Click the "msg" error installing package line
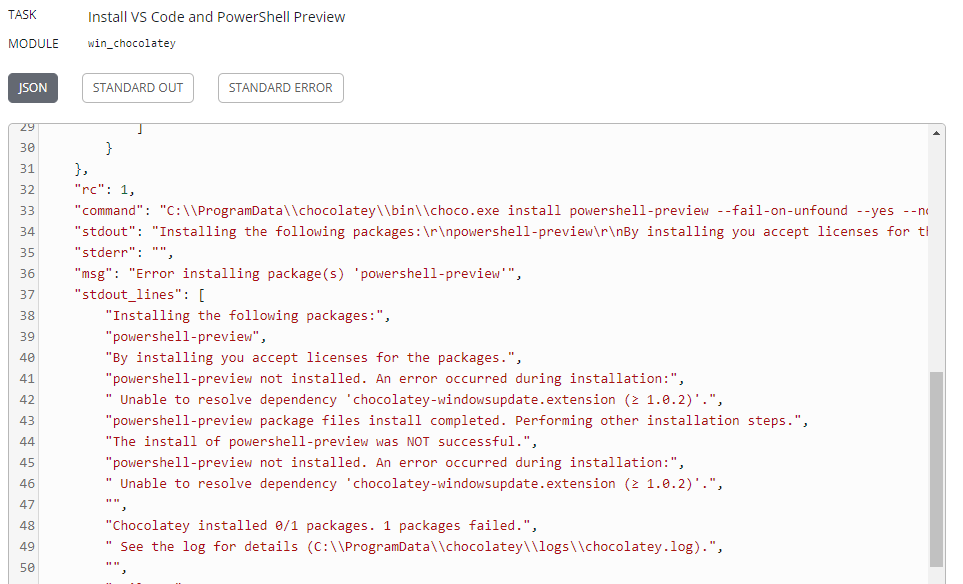Image resolution: width=963 pixels, height=584 pixels. (298, 274)
